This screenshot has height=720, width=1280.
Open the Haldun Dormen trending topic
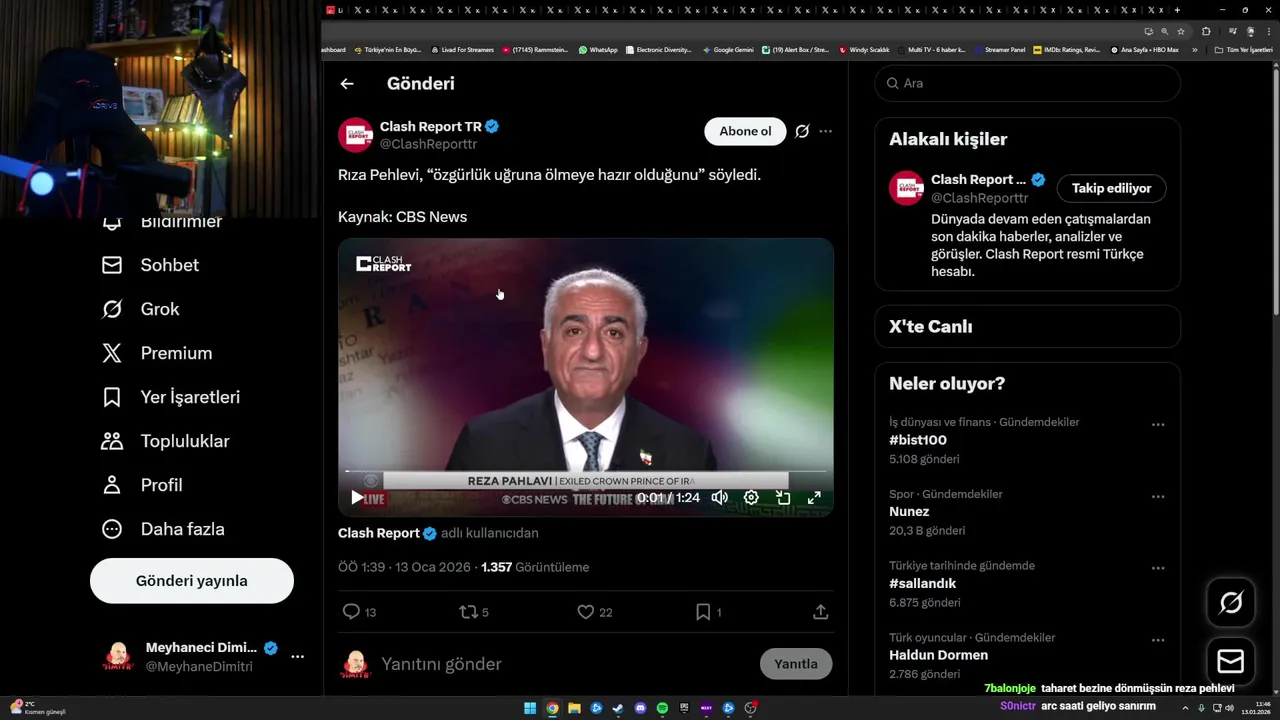pos(938,656)
